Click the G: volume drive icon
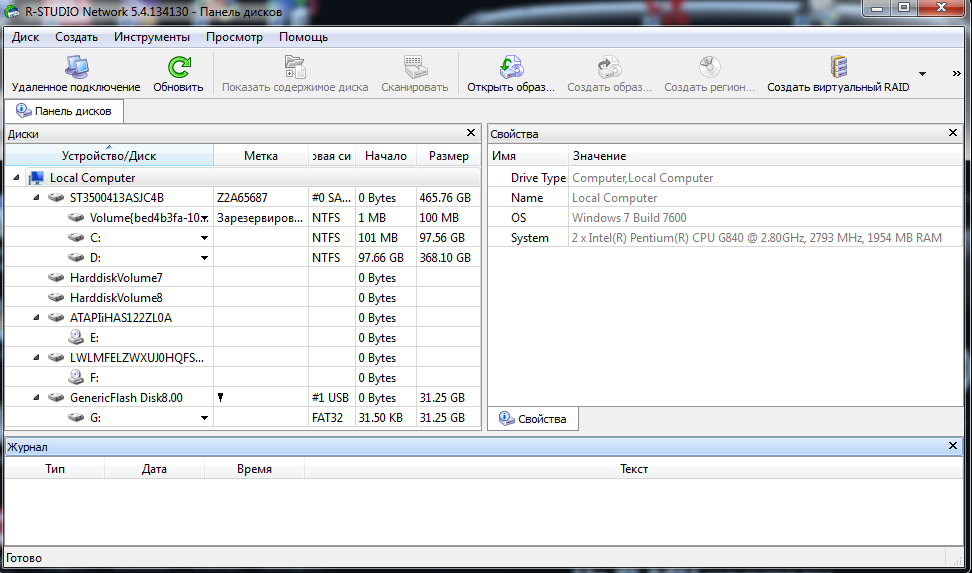Viewport: 972px width, 573px height. 76,418
